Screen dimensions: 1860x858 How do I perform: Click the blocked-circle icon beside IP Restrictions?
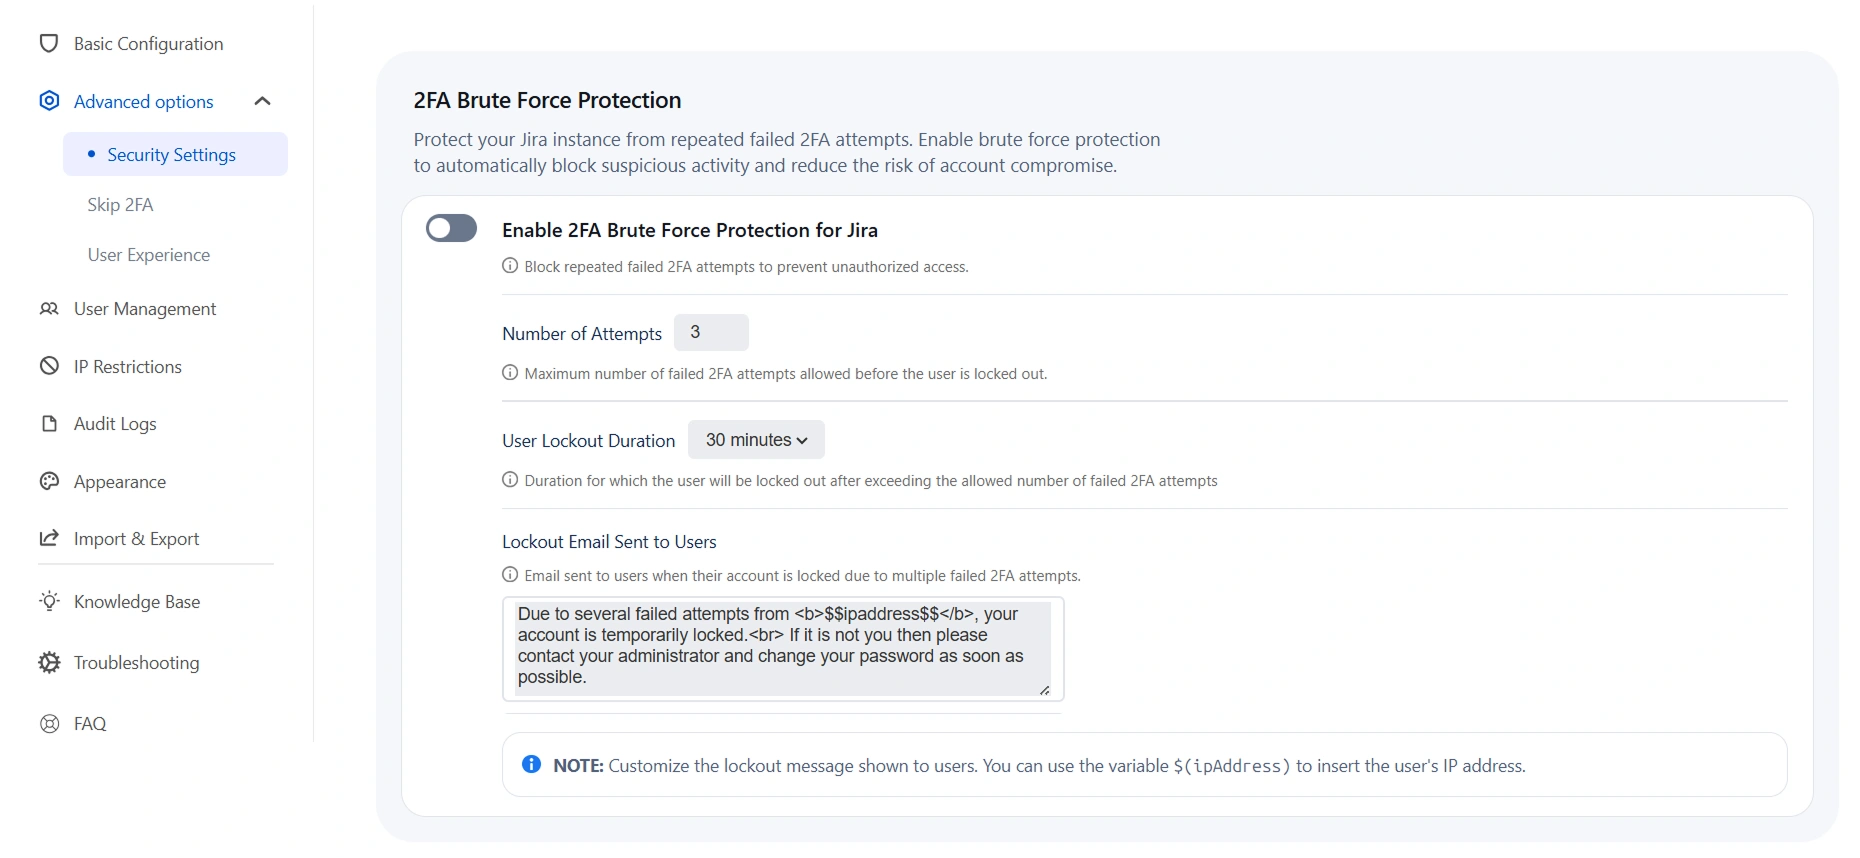(48, 366)
